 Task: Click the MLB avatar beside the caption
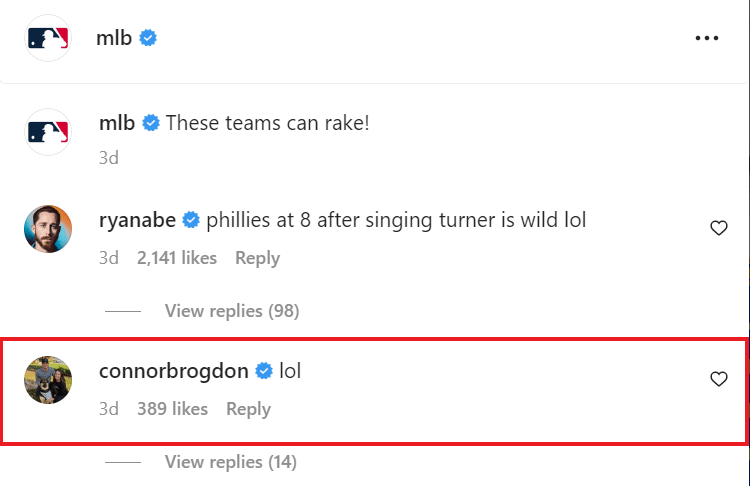pos(48,132)
